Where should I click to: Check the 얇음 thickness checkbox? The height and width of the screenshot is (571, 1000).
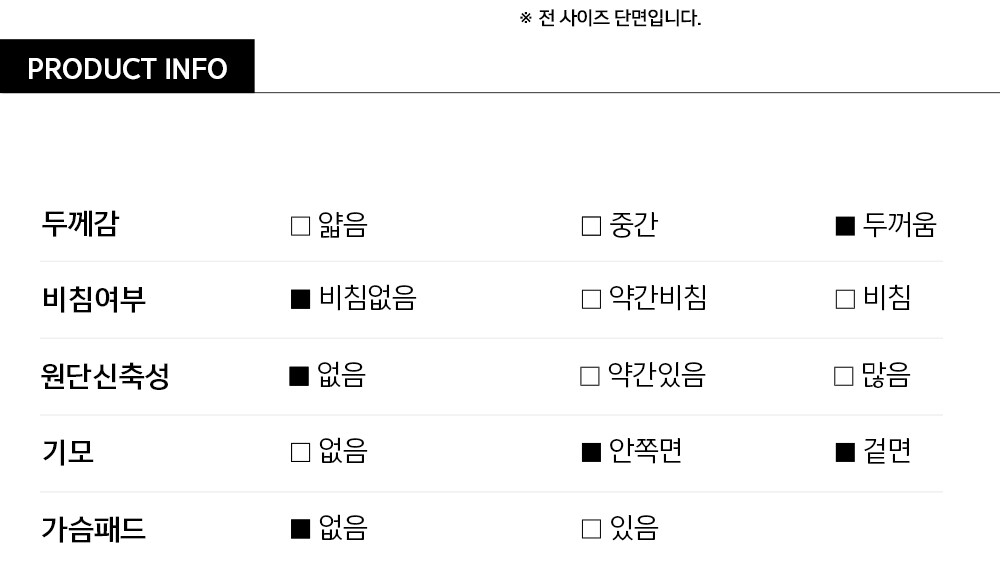click(x=300, y=226)
